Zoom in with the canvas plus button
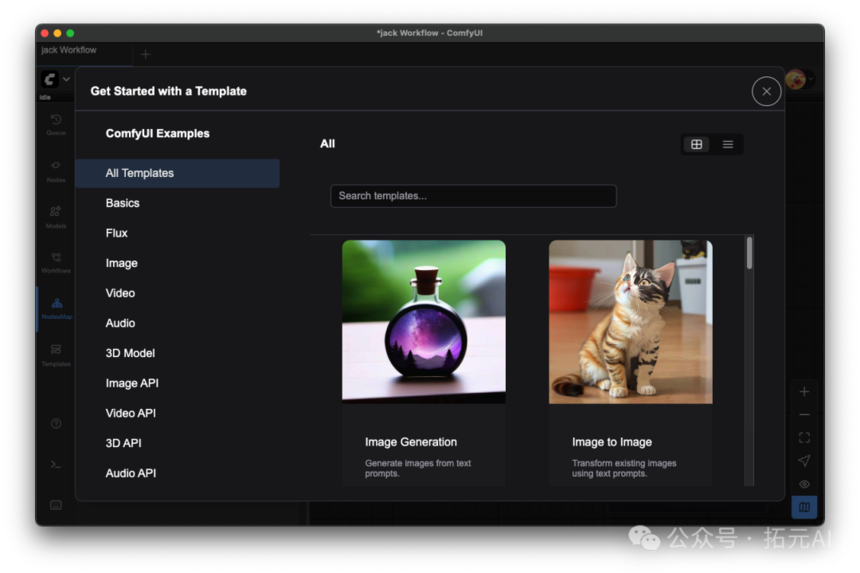This screenshot has height=573, width=860. (x=804, y=392)
